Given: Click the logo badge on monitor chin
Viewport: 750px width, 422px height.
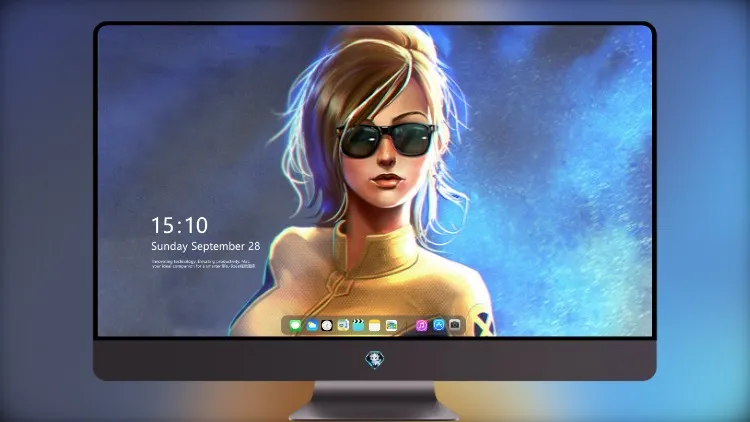Looking at the screenshot, I should coord(375,359).
